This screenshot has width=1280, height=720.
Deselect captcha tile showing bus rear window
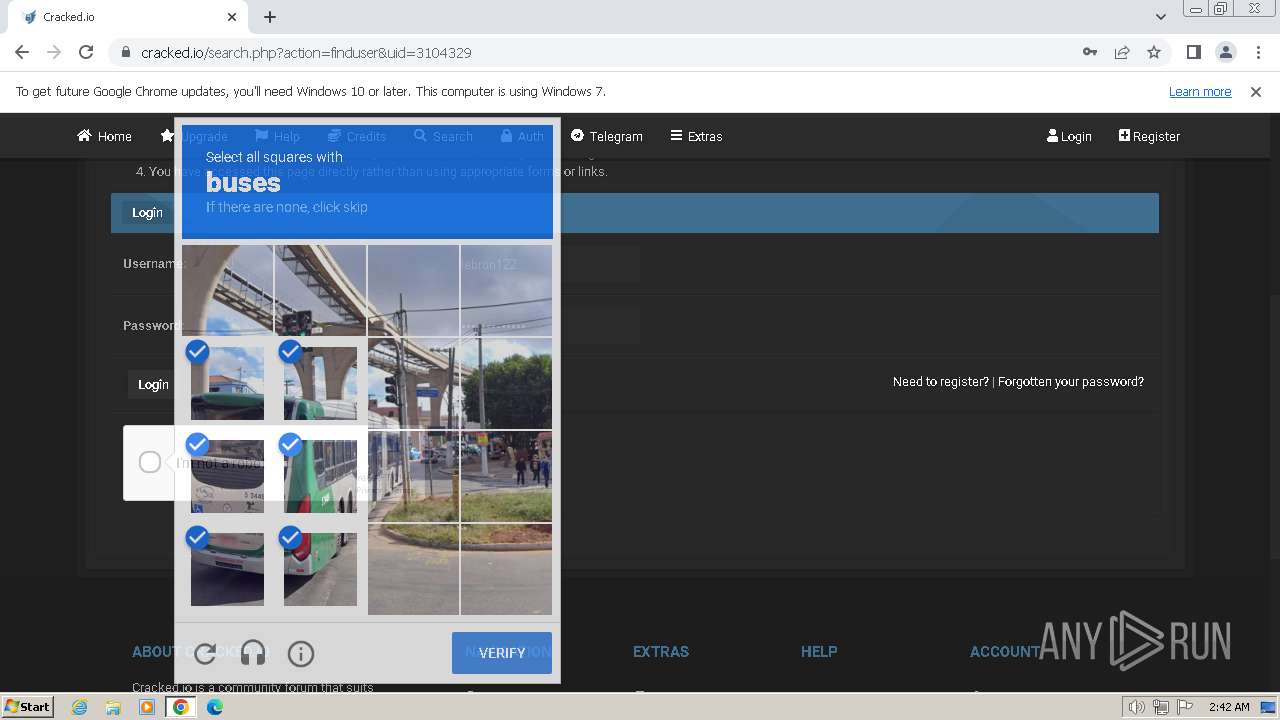click(227, 476)
